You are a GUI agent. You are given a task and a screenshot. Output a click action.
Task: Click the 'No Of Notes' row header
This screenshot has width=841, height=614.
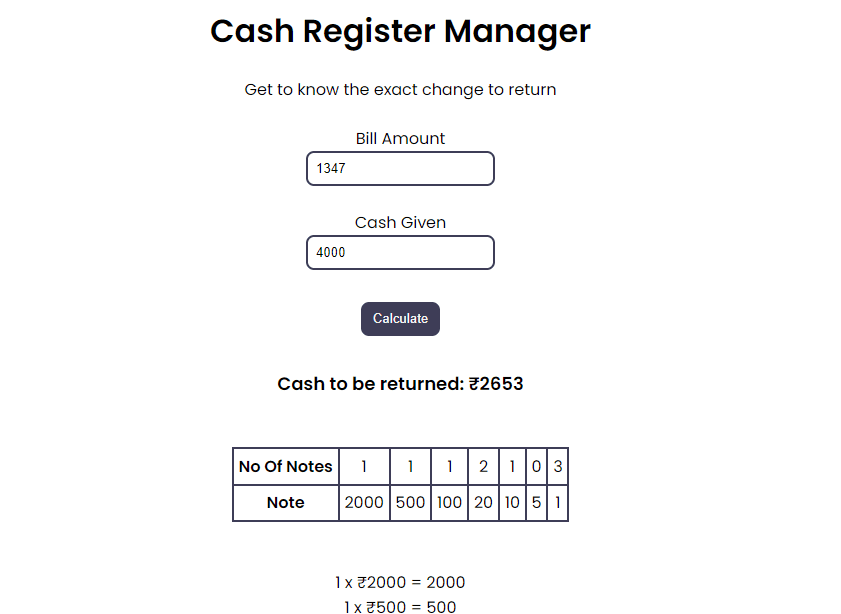286,466
